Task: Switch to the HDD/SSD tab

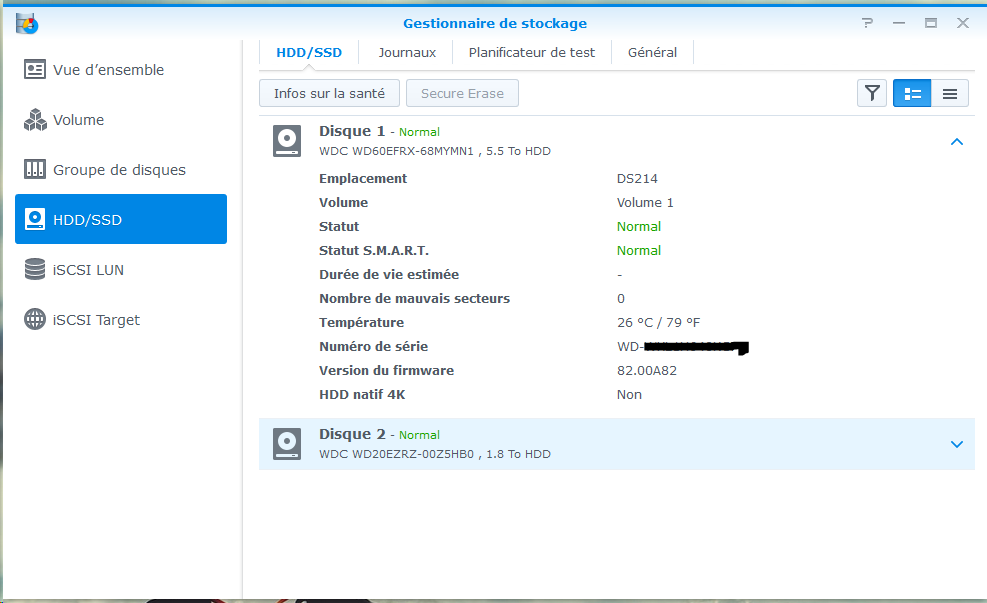Action: point(309,53)
